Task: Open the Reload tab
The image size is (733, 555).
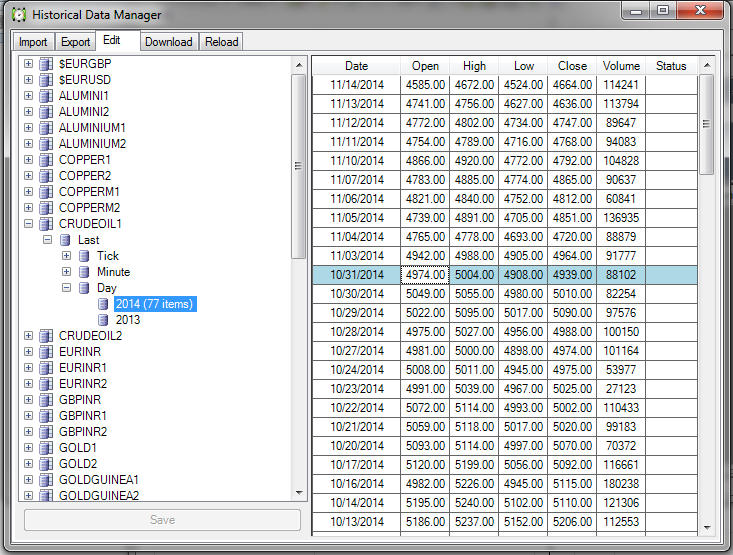Action: click(222, 42)
